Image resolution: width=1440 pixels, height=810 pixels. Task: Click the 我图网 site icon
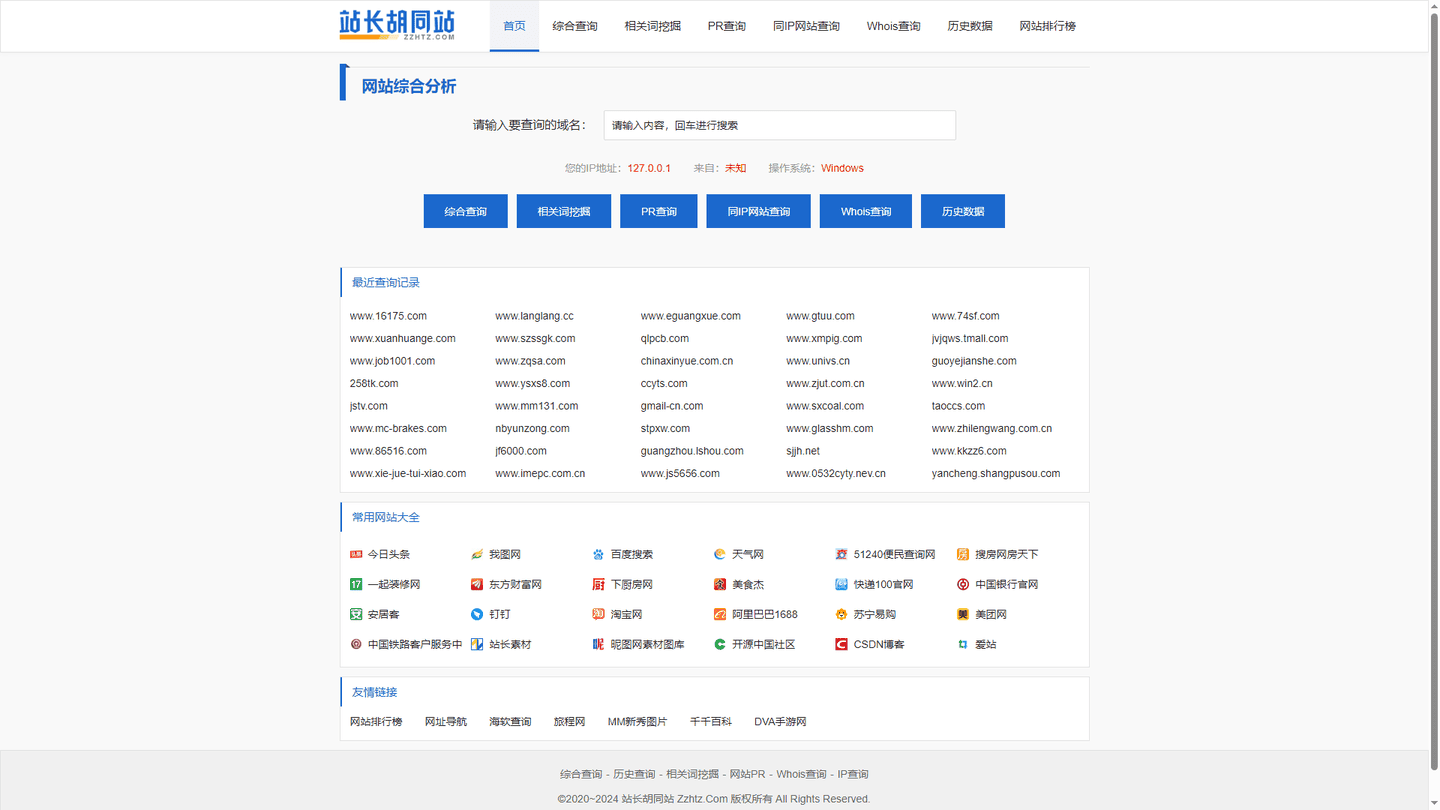(477, 554)
